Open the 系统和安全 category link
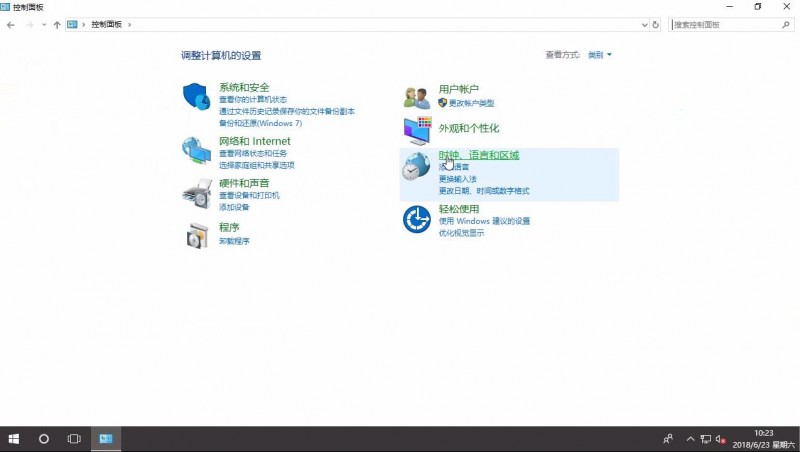800x452 pixels. click(244, 88)
